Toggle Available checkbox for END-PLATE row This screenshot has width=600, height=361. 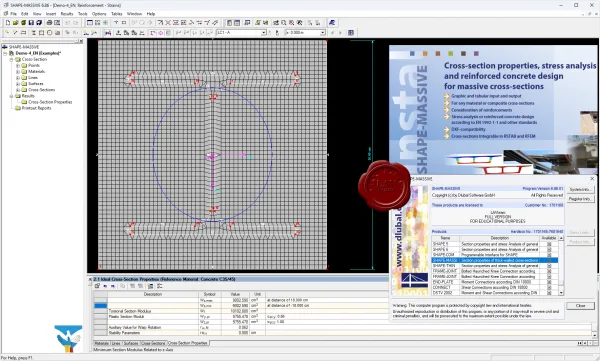point(549,282)
